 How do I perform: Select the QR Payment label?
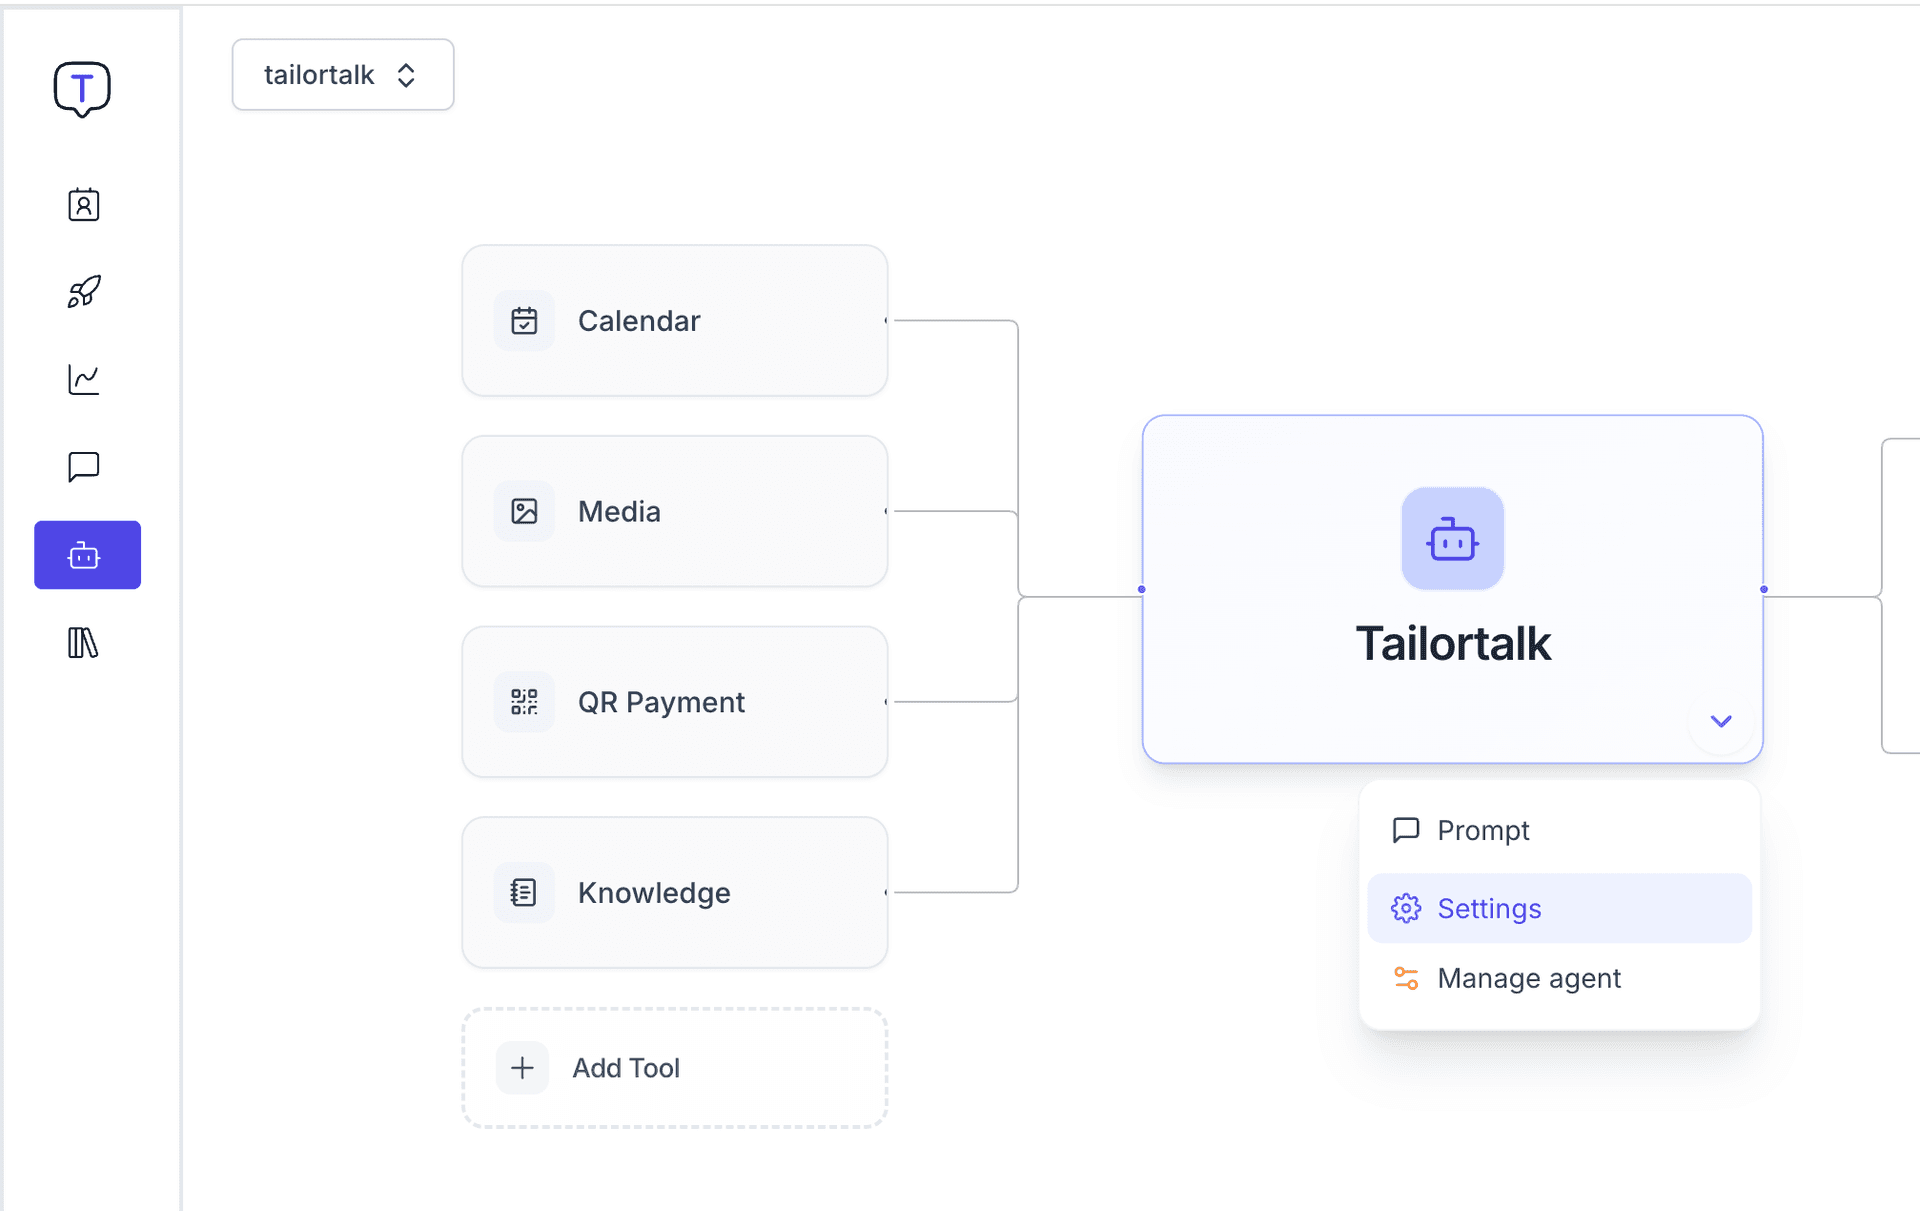point(661,703)
